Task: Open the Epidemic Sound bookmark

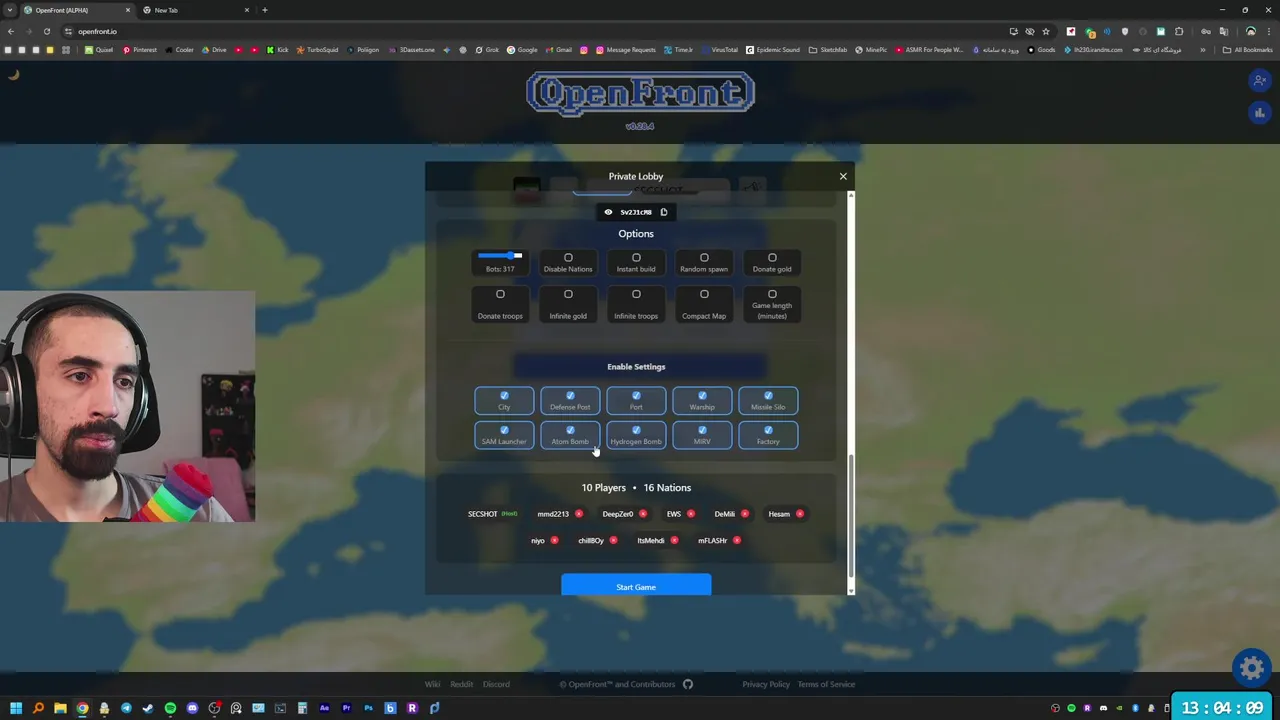Action: point(772,50)
